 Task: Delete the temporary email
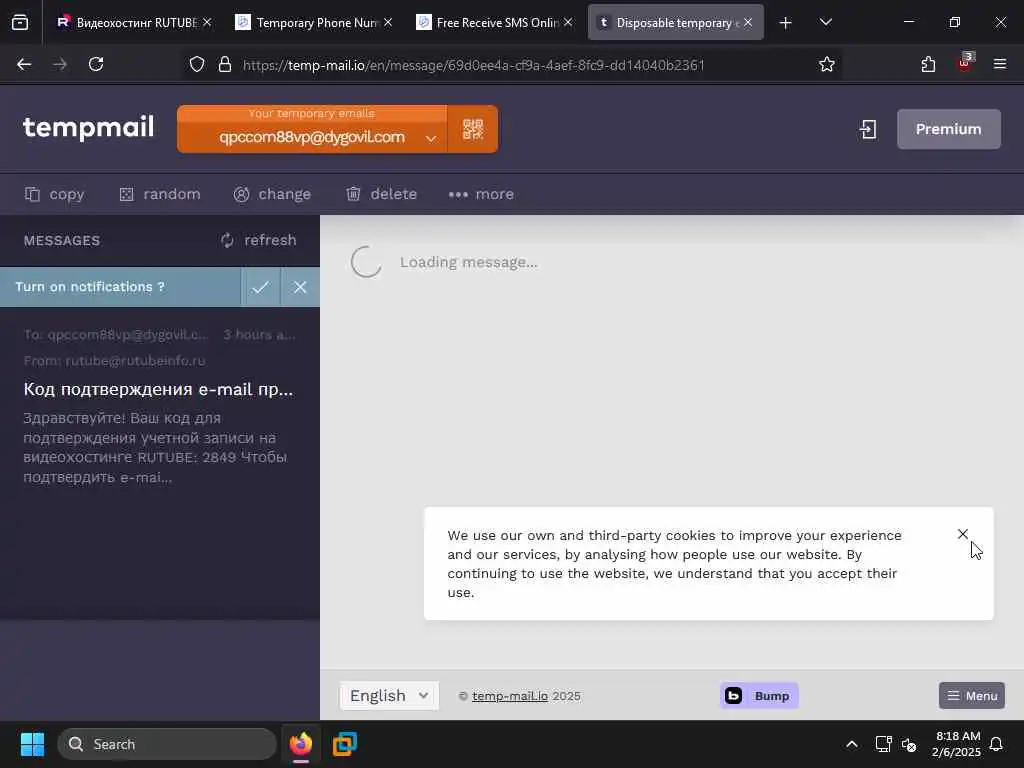[x=381, y=194]
